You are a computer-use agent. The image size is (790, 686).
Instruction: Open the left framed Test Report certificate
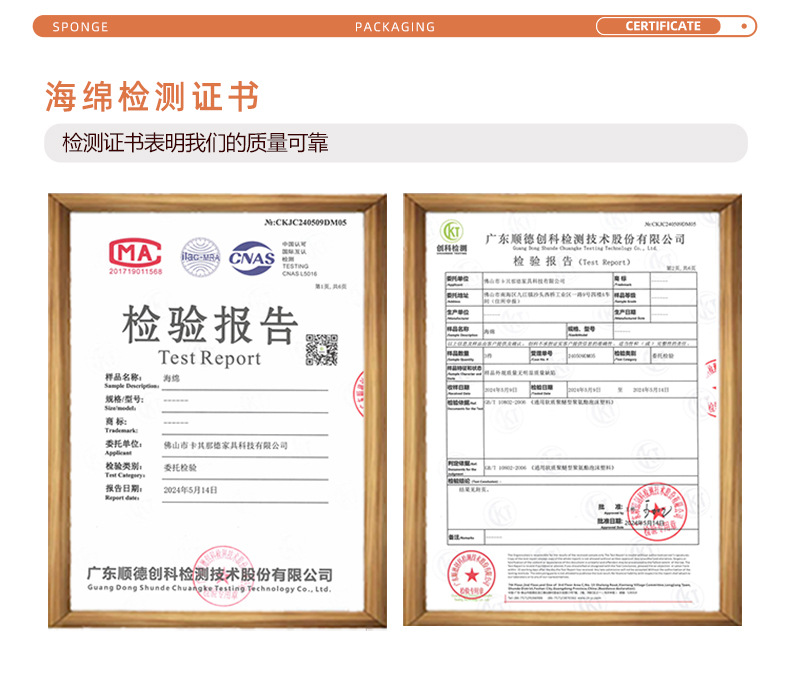(218, 410)
